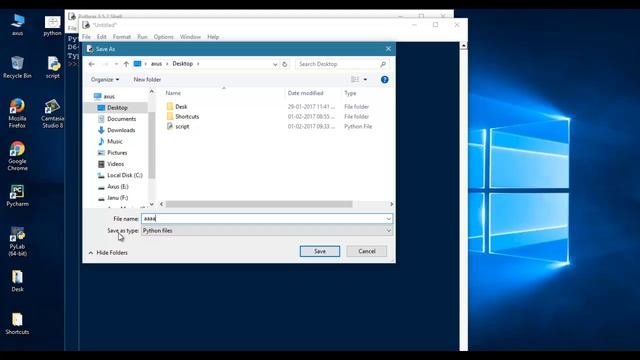Select the Shortcuts folder in file list
The height and width of the screenshot is (360, 640).
(183, 116)
